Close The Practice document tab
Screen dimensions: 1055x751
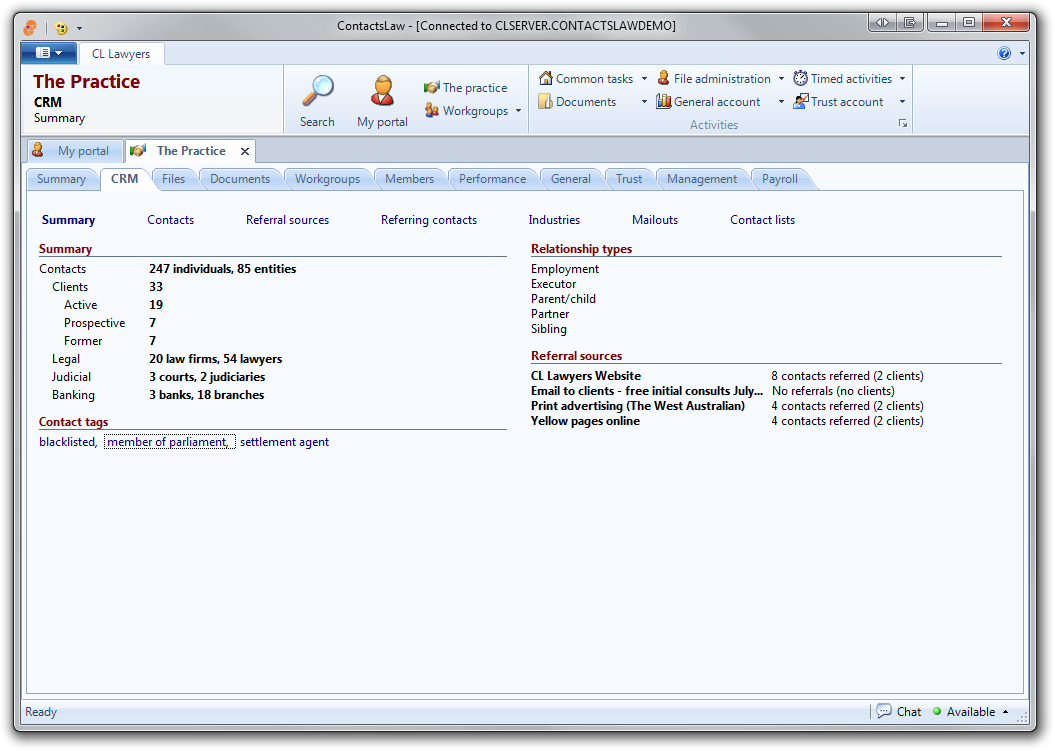point(245,151)
